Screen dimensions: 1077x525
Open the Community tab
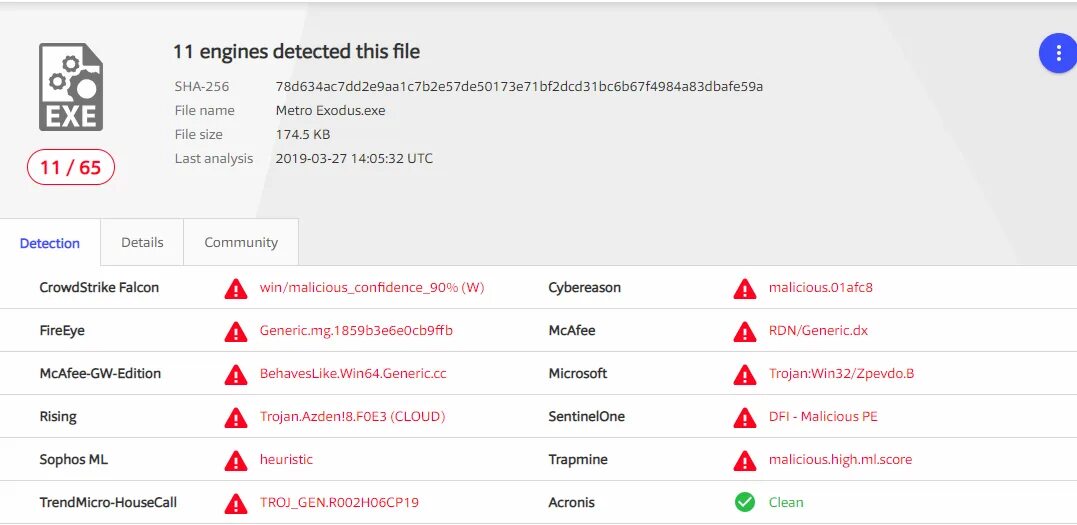[241, 242]
